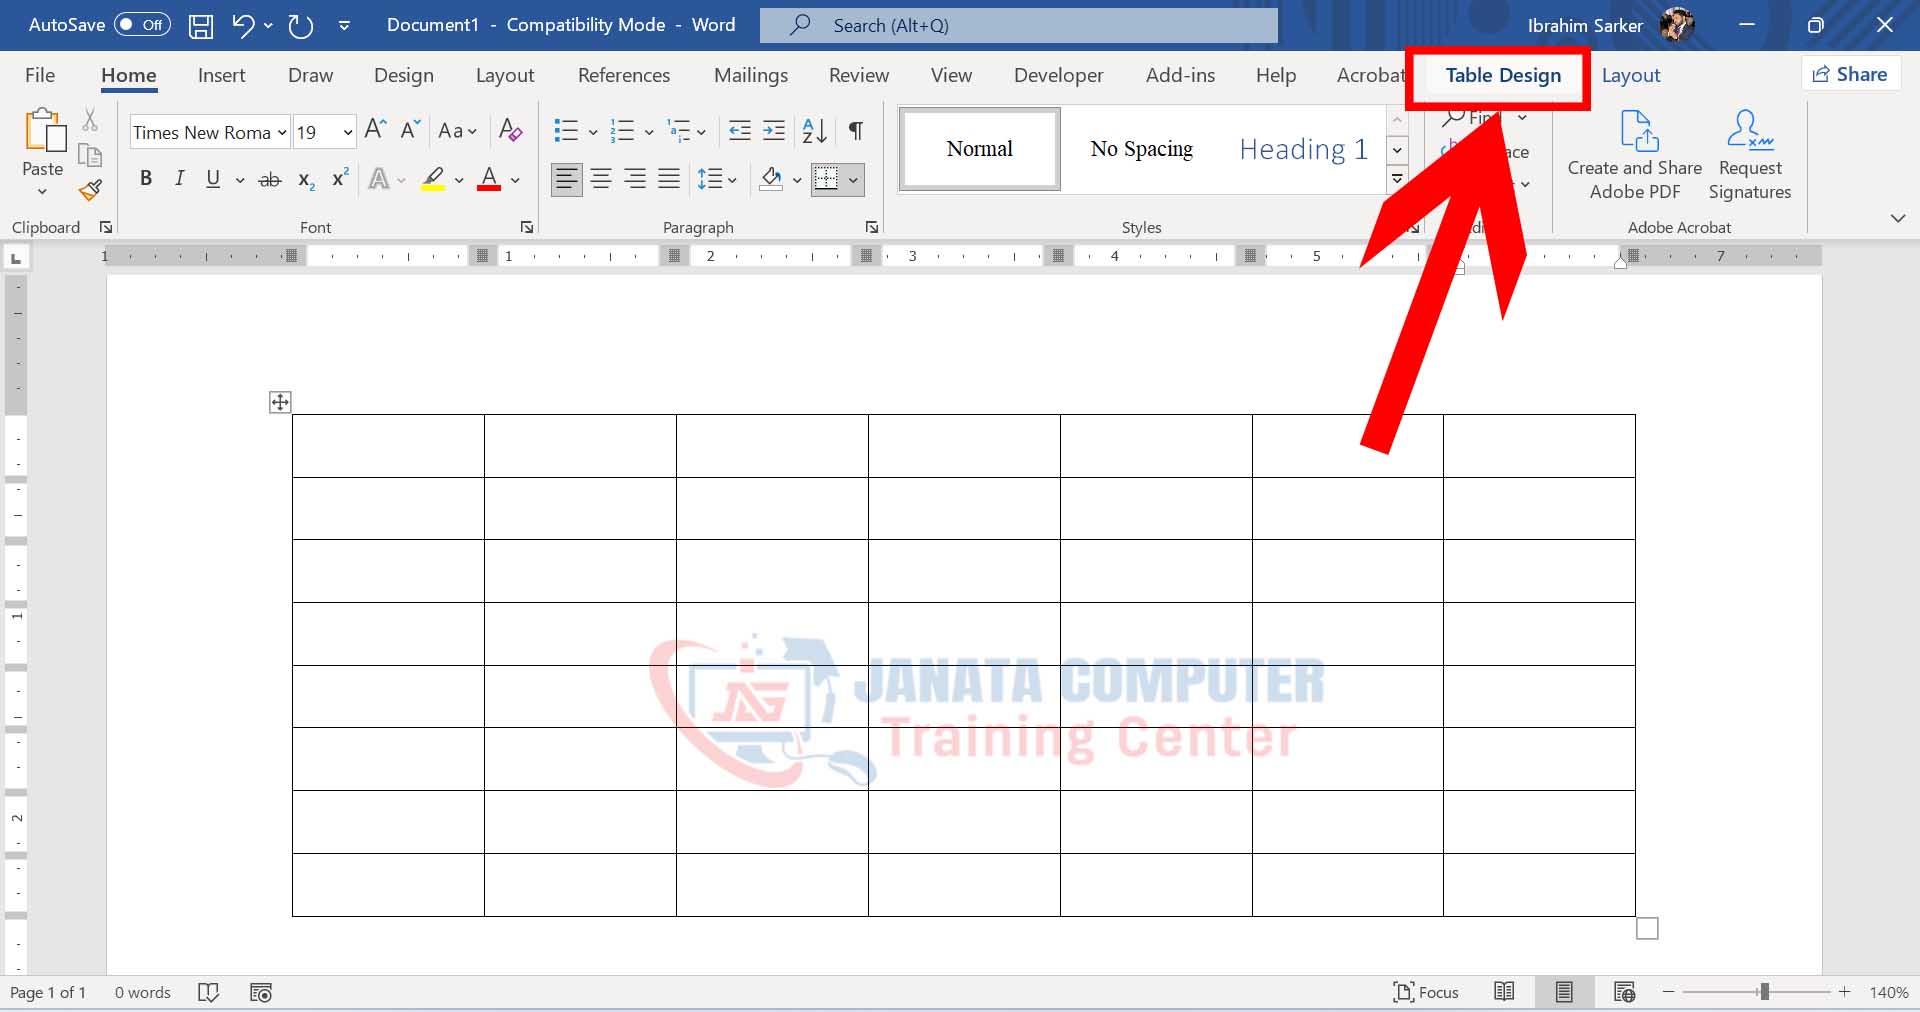Select the Bullets list icon
This screenshot has height=1012, width=1920.
click(566, 131)
